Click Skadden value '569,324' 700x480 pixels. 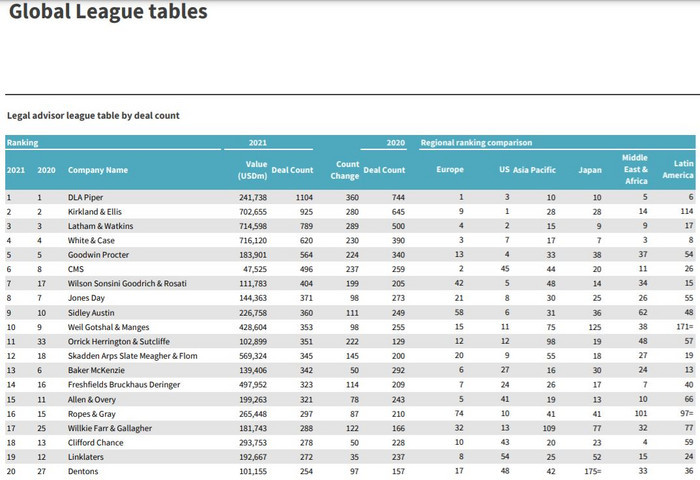click(253, 356)
